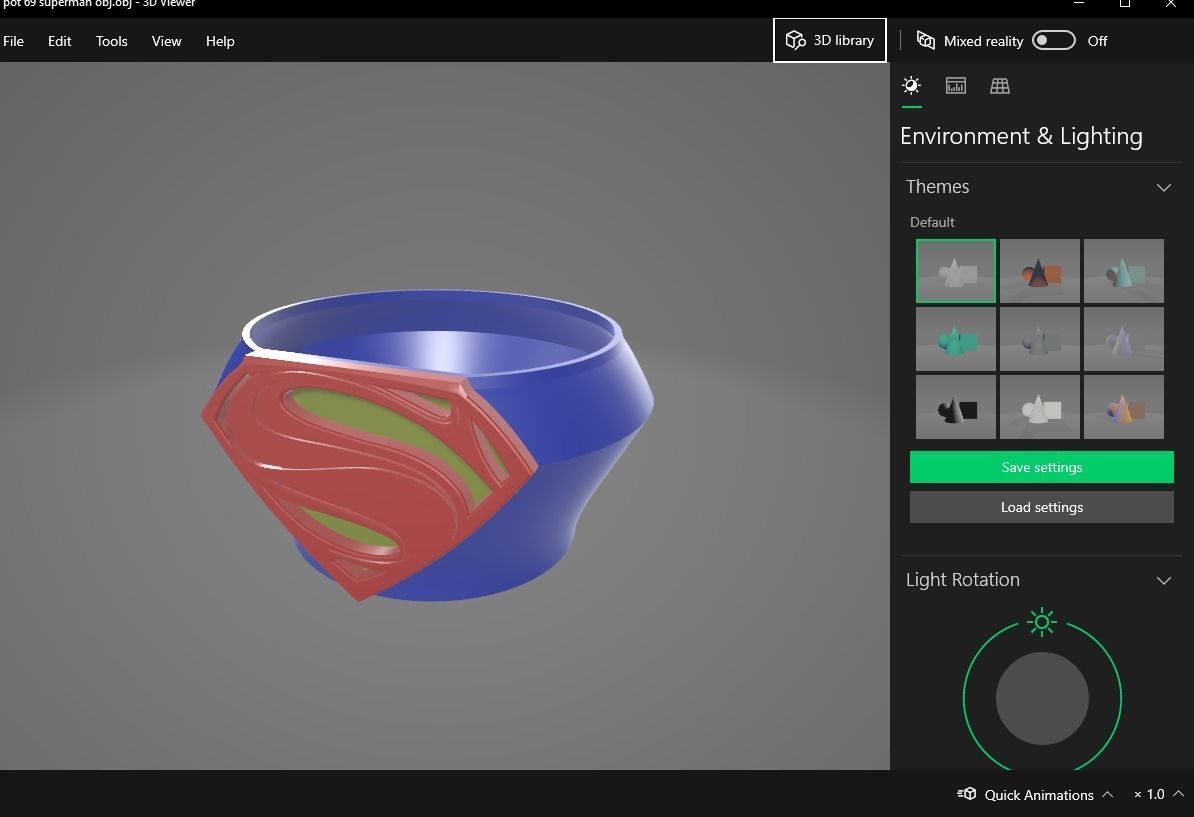
Task: Select the default gray theme thumbnail
Action: 956,271
